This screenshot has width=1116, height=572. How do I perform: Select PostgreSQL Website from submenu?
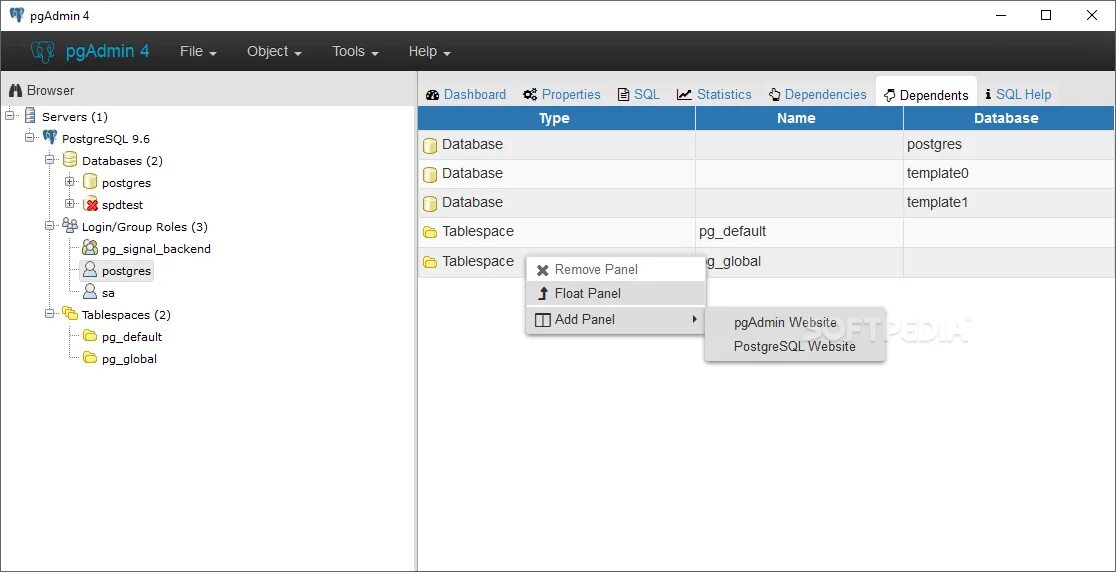click(794, 346)
